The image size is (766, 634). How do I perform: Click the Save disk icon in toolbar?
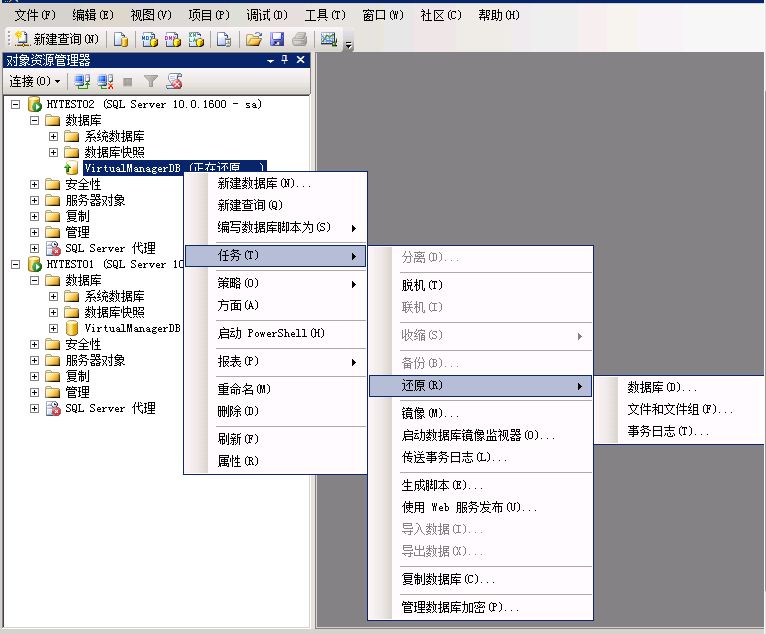[x=276, y=39]
